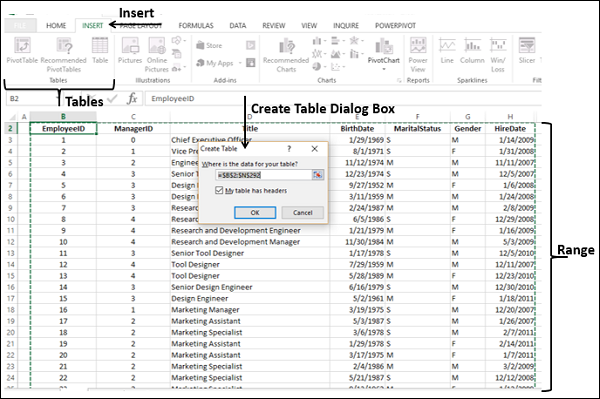
Task: Insert a Slicer filter
Action: pos(527,50)
